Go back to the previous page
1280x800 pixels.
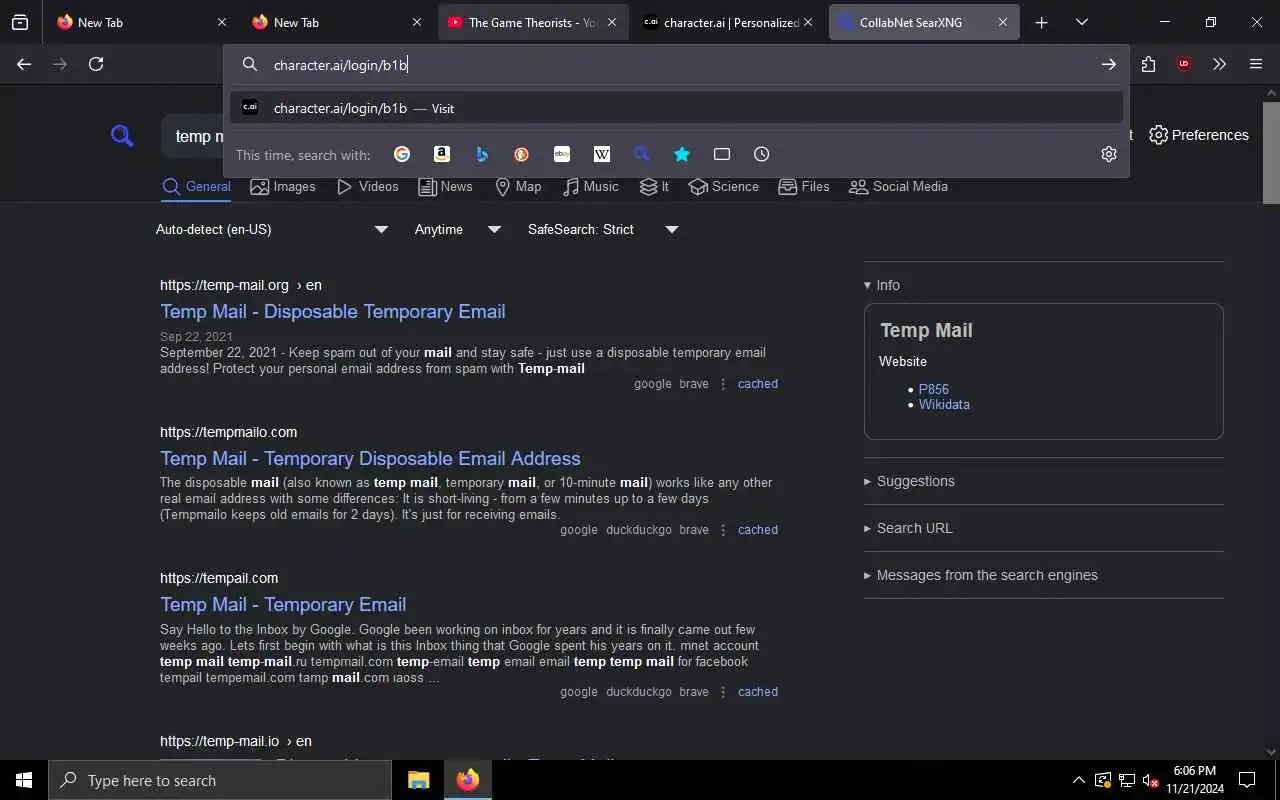[x=24, y=64]
